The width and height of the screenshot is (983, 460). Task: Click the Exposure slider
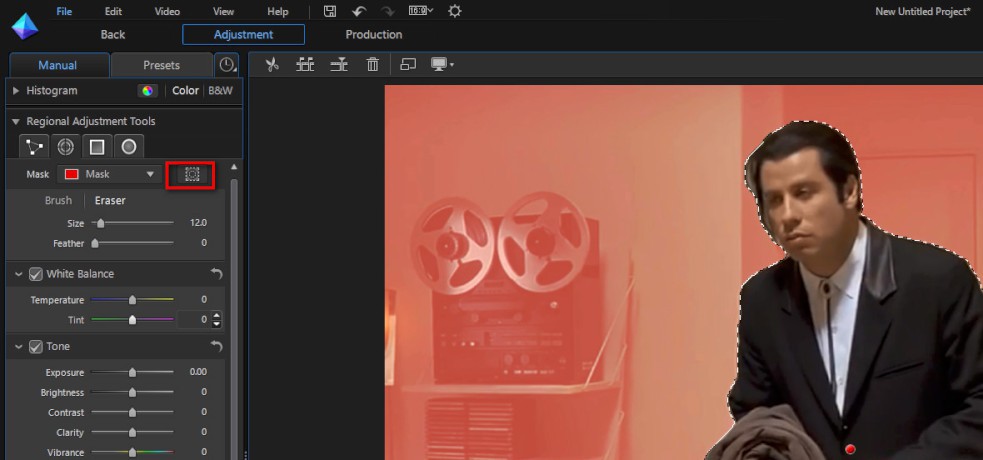(132, 372)
